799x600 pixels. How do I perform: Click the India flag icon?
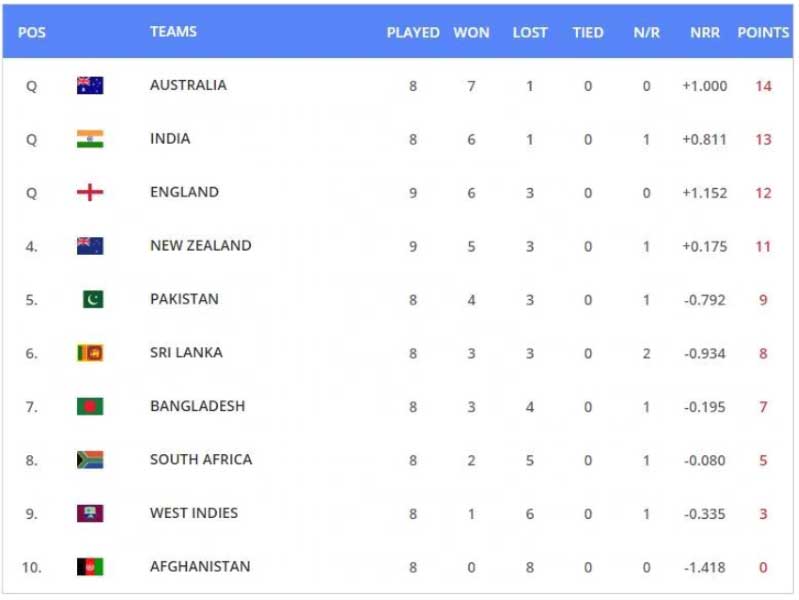[90, 139]
